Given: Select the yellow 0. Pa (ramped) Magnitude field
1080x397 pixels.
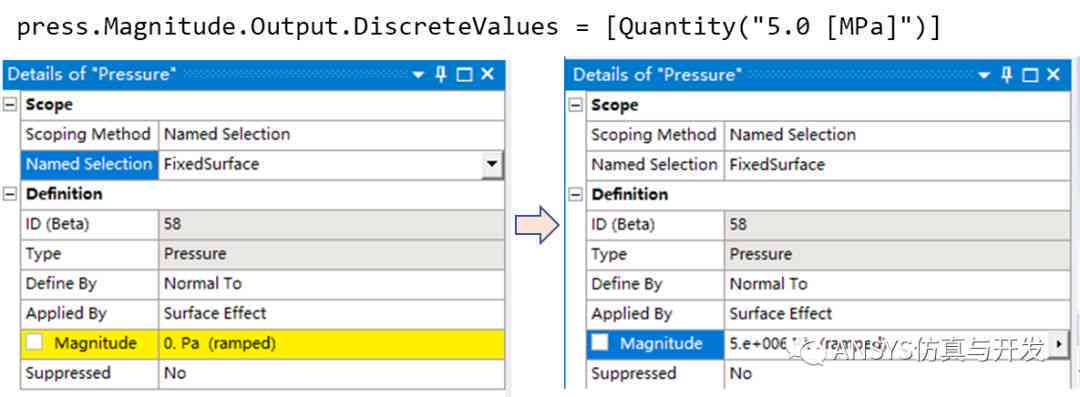Looking at the screenshot, I should [331, 343].
